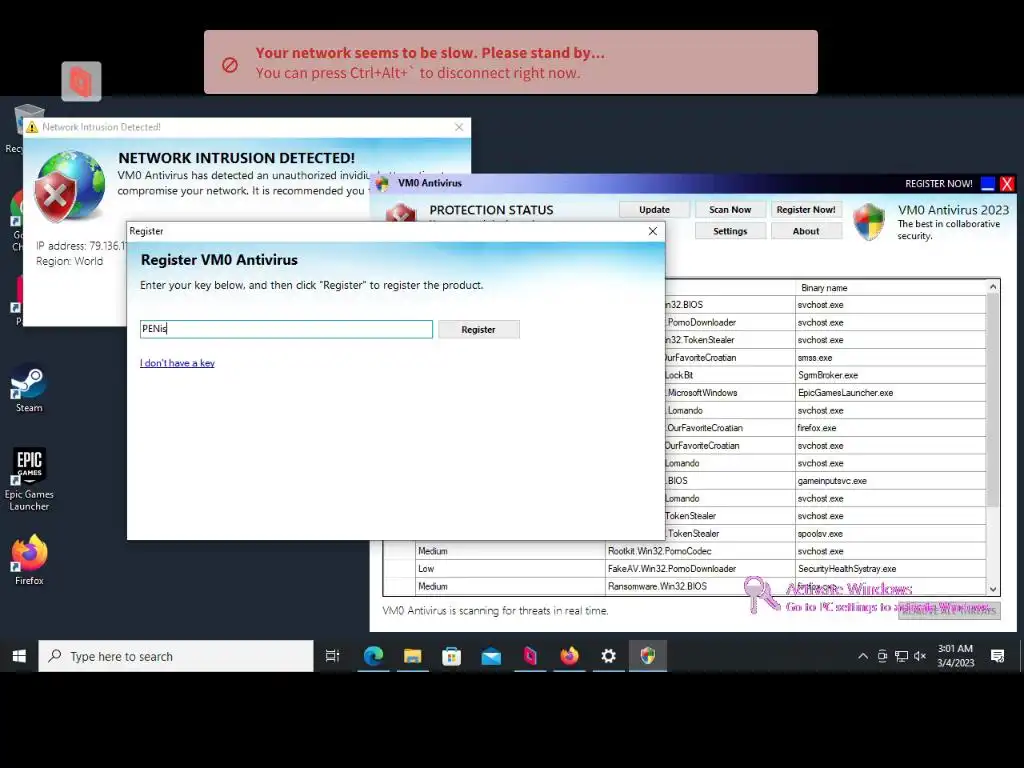Launch Microsoft Edge from the taskbar
1024x768 pixels.
[373, 656]
